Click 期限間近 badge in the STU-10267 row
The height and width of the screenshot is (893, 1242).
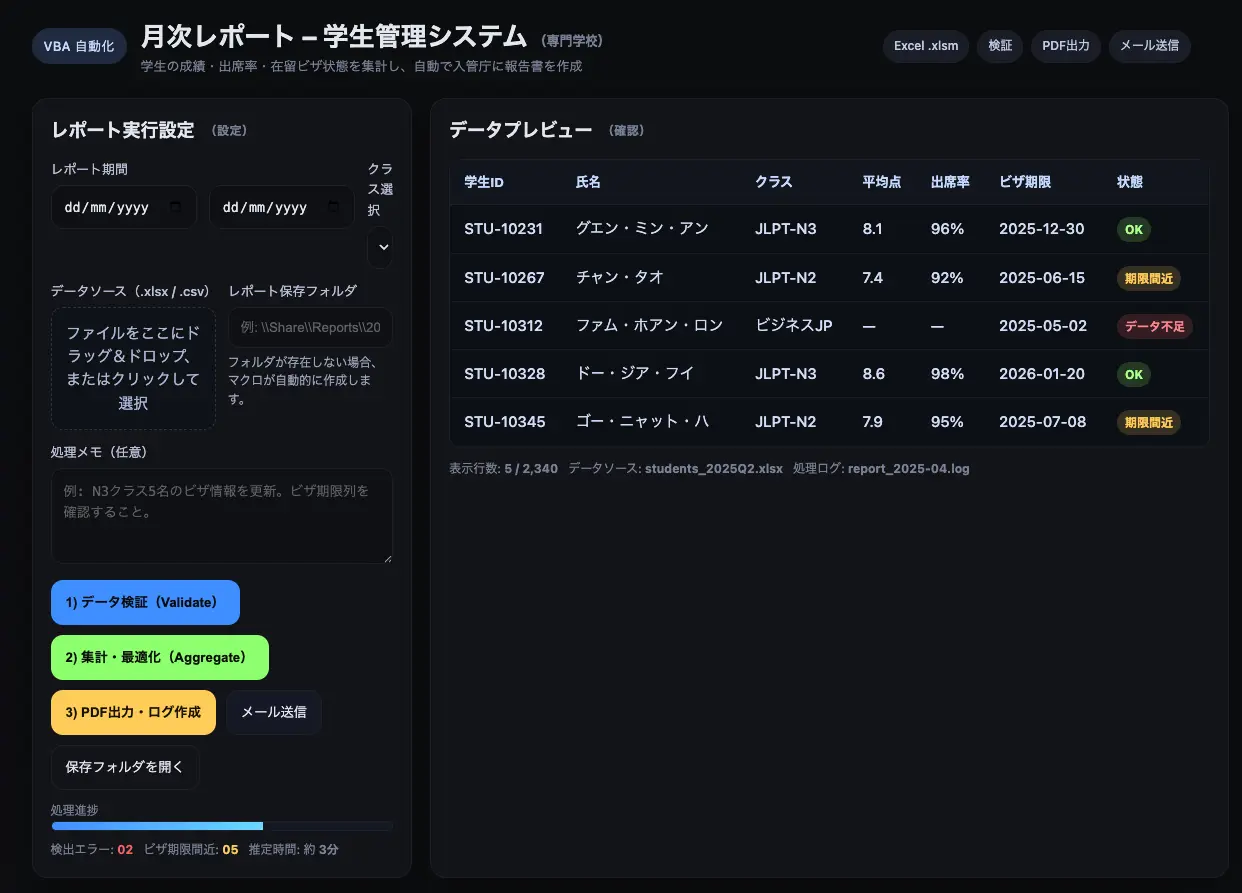pos(1149,278)
